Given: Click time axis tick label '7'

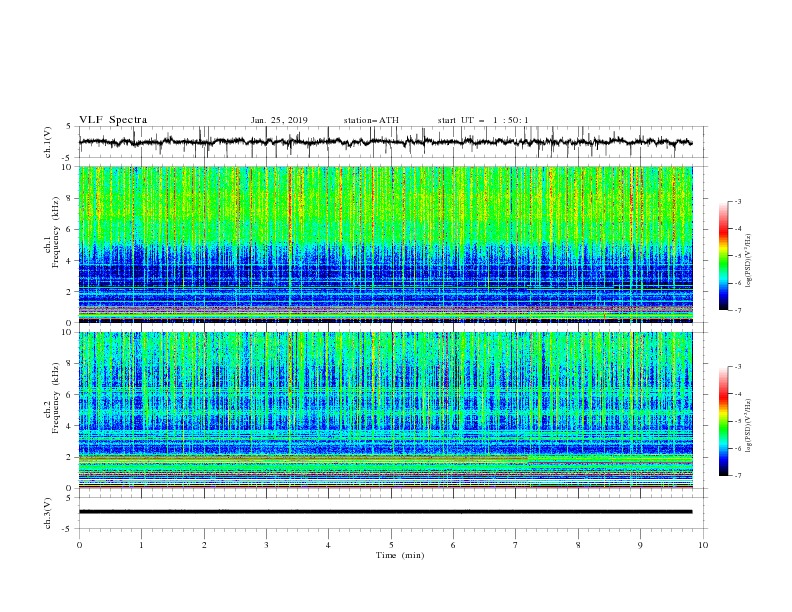Looking at the screenshot, I should click(x=515, y=545).
